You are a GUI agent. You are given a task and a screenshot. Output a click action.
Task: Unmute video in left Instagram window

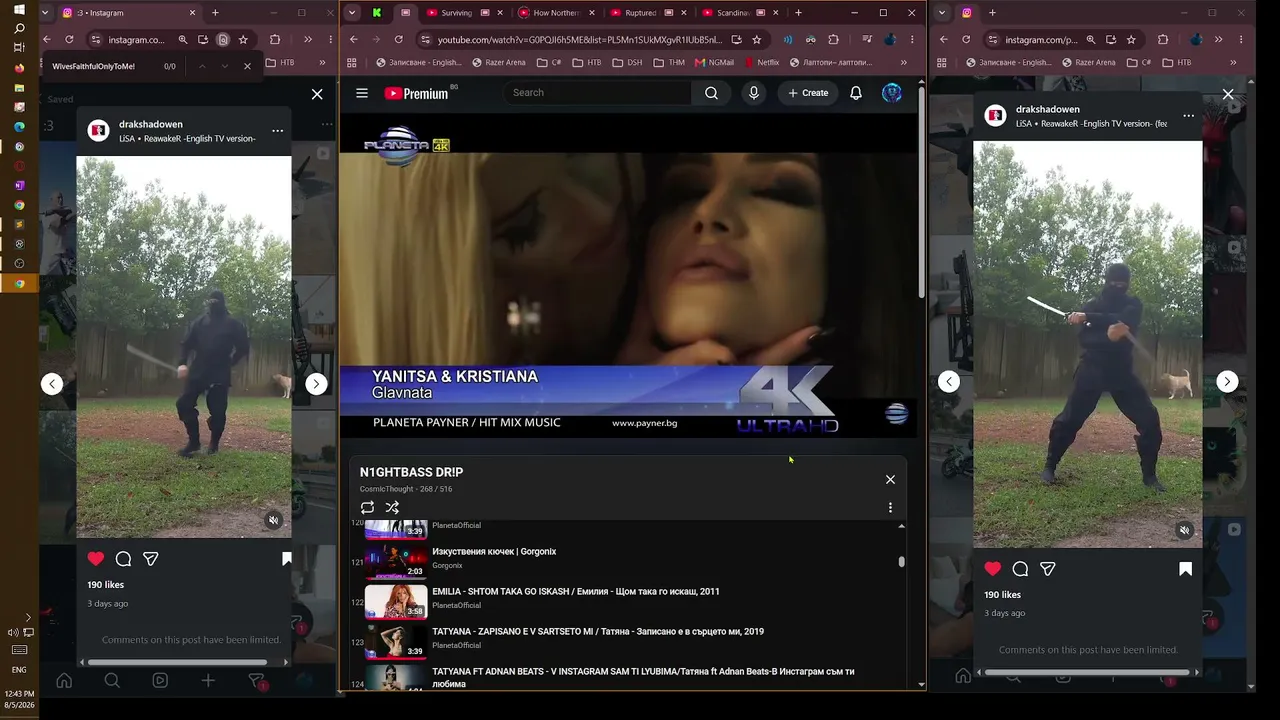coord(273,520)
